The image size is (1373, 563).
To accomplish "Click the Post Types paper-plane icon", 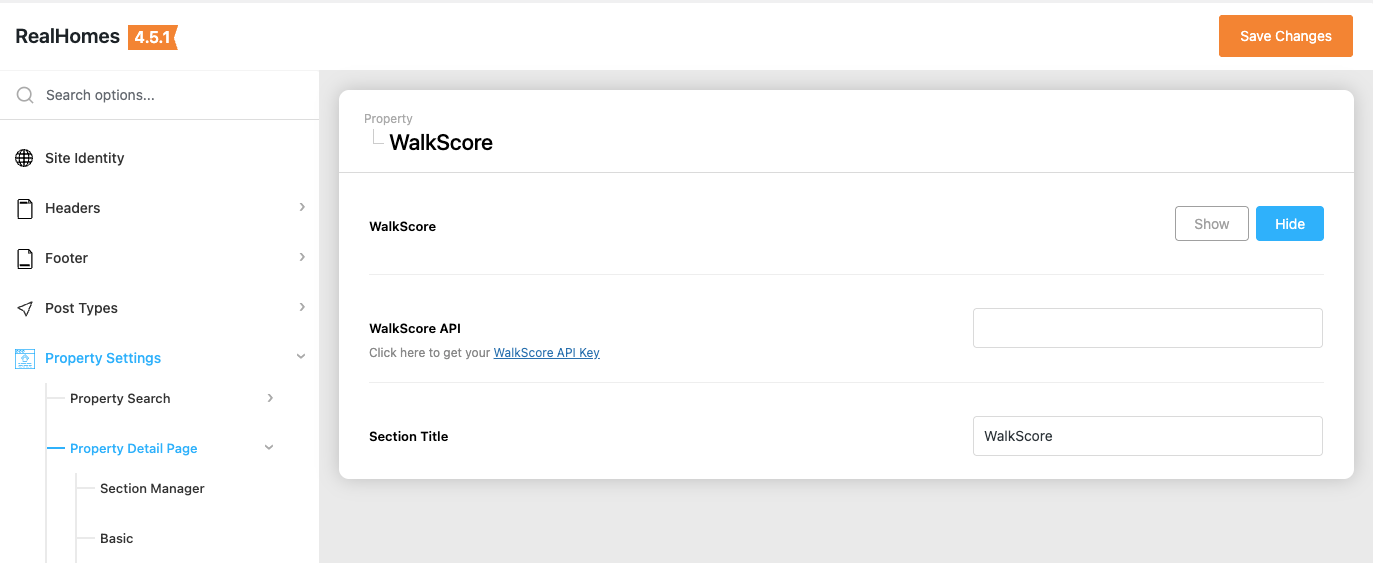I will (25, 308).
